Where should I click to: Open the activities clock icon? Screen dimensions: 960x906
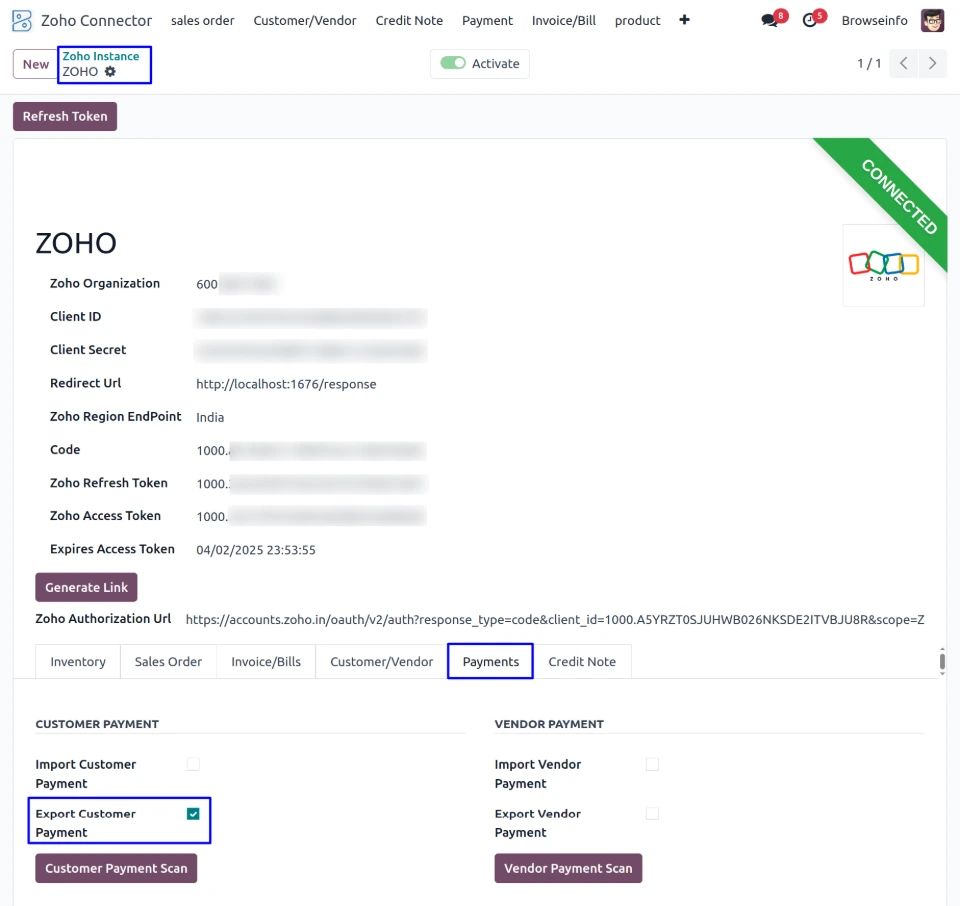pos(809,20)
